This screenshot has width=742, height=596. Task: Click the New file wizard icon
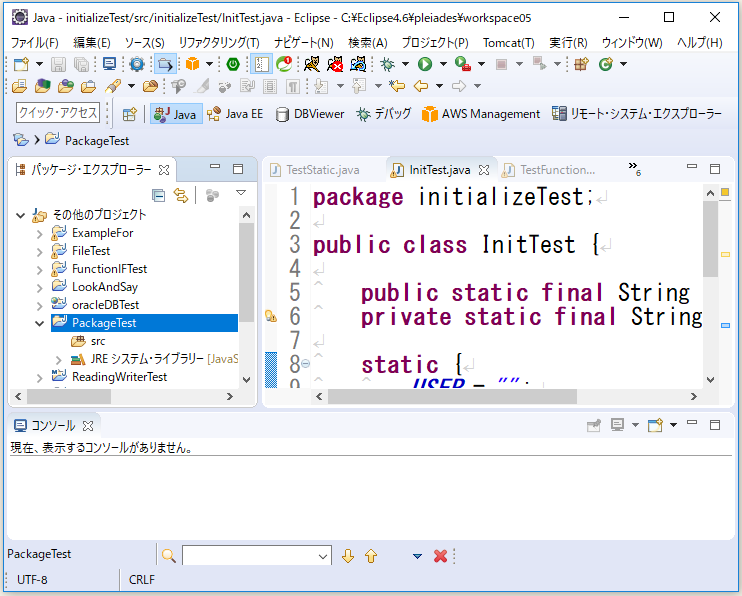click(21, 64)
